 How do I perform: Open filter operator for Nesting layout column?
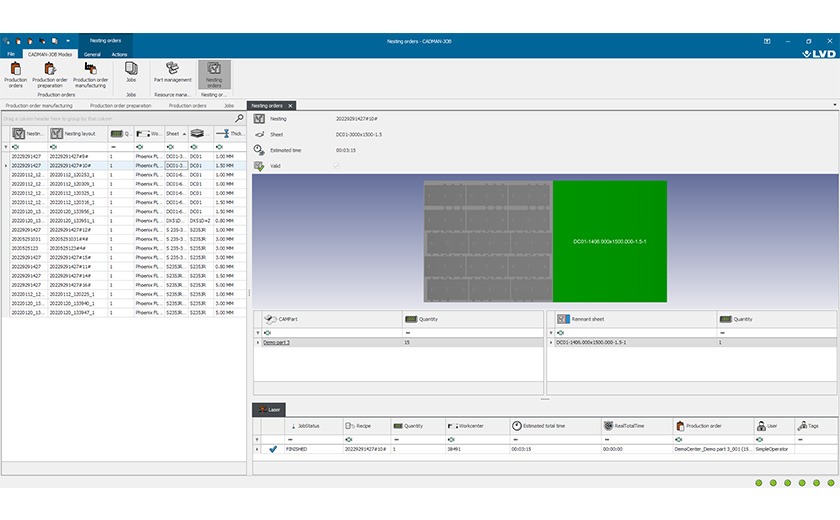coord(53,147)
